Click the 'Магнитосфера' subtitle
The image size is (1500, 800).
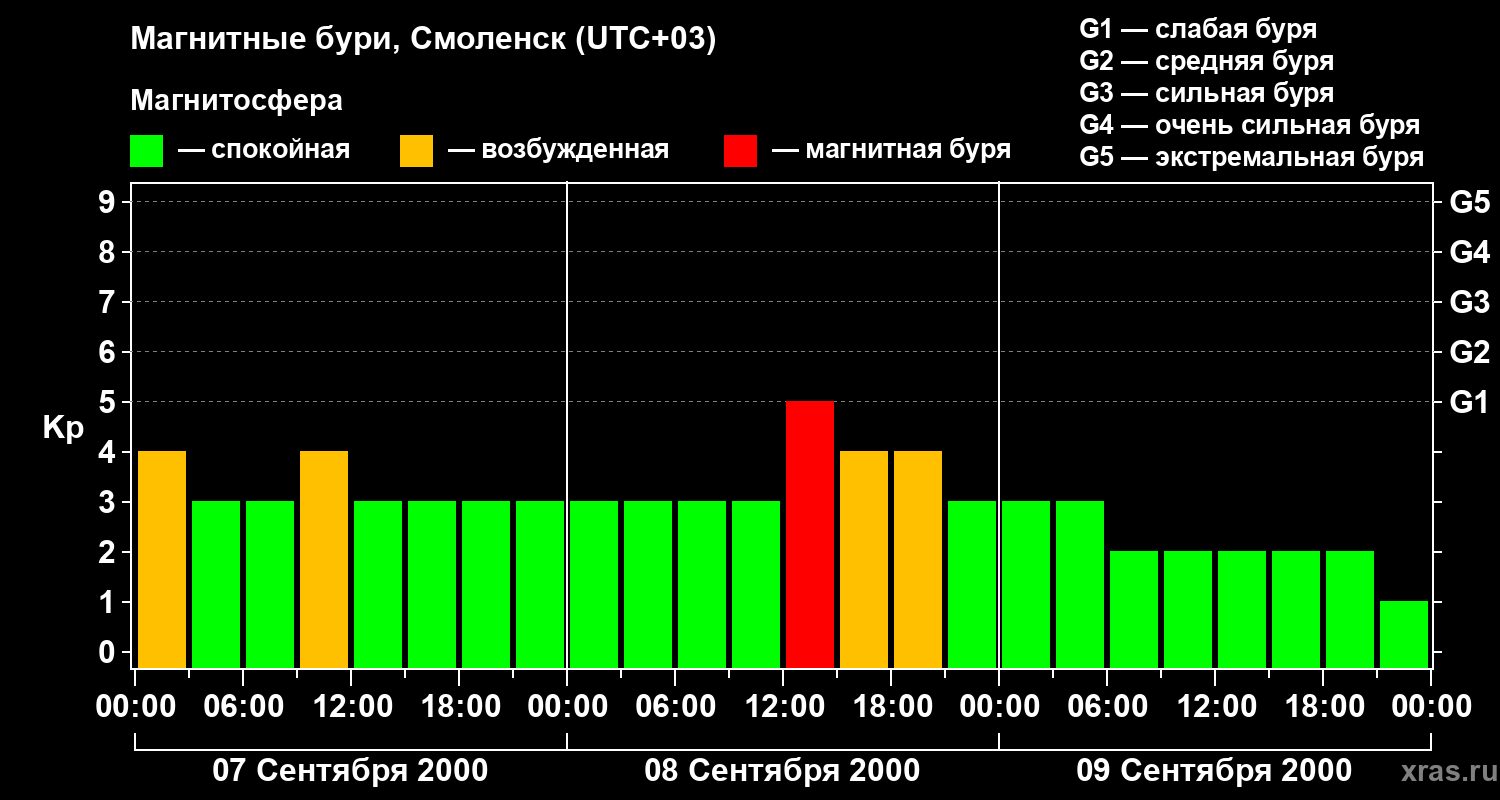pyautogui.click(x=236, y=101)
